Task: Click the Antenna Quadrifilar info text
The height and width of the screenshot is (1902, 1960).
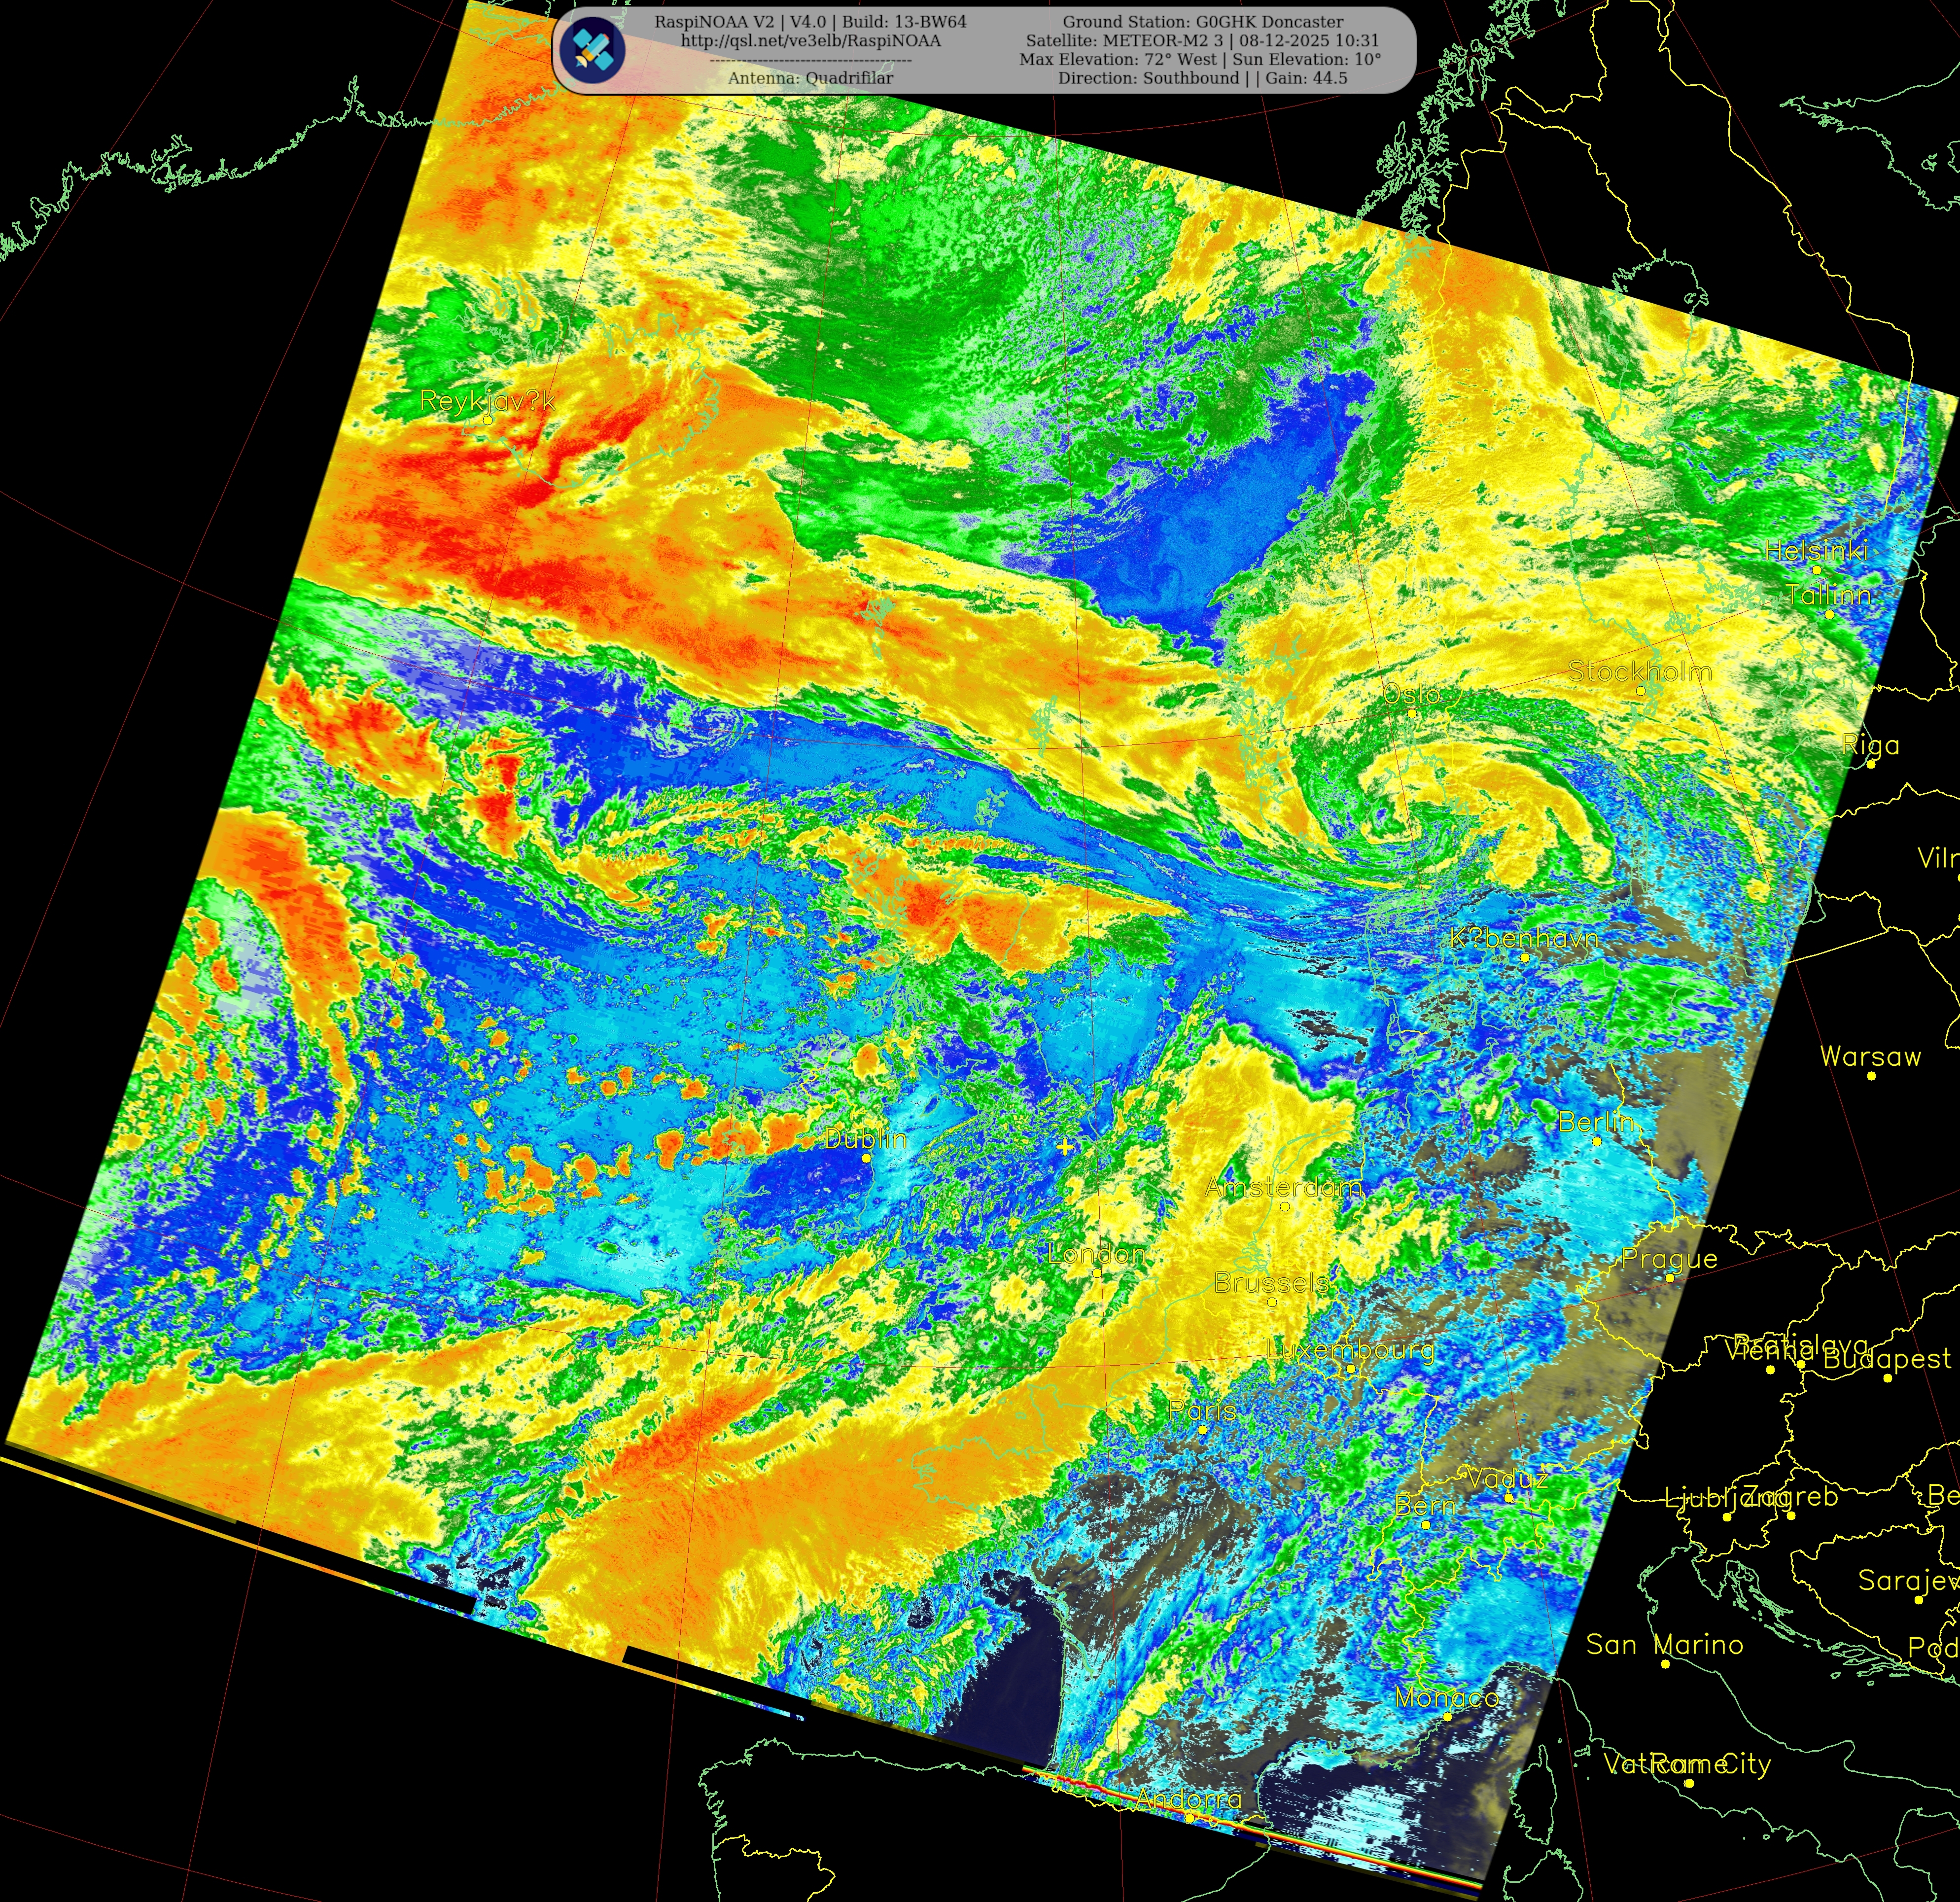Action: (810, 78)
